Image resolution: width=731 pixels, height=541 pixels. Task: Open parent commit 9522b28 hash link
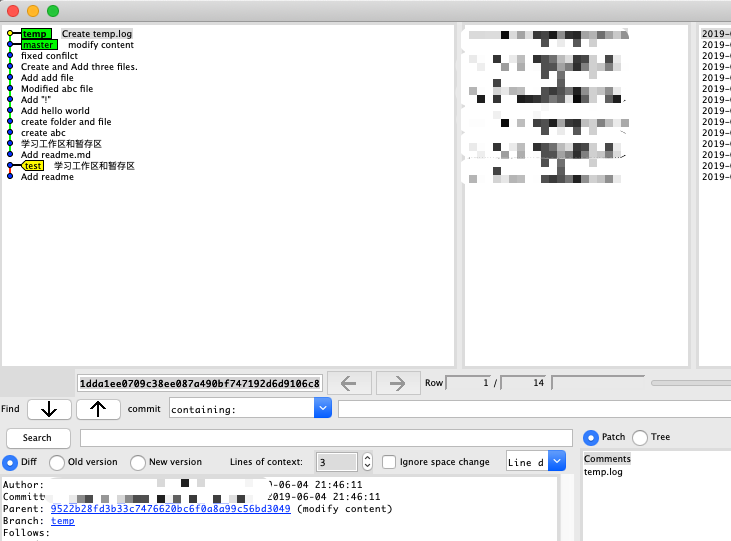(170, 508)
